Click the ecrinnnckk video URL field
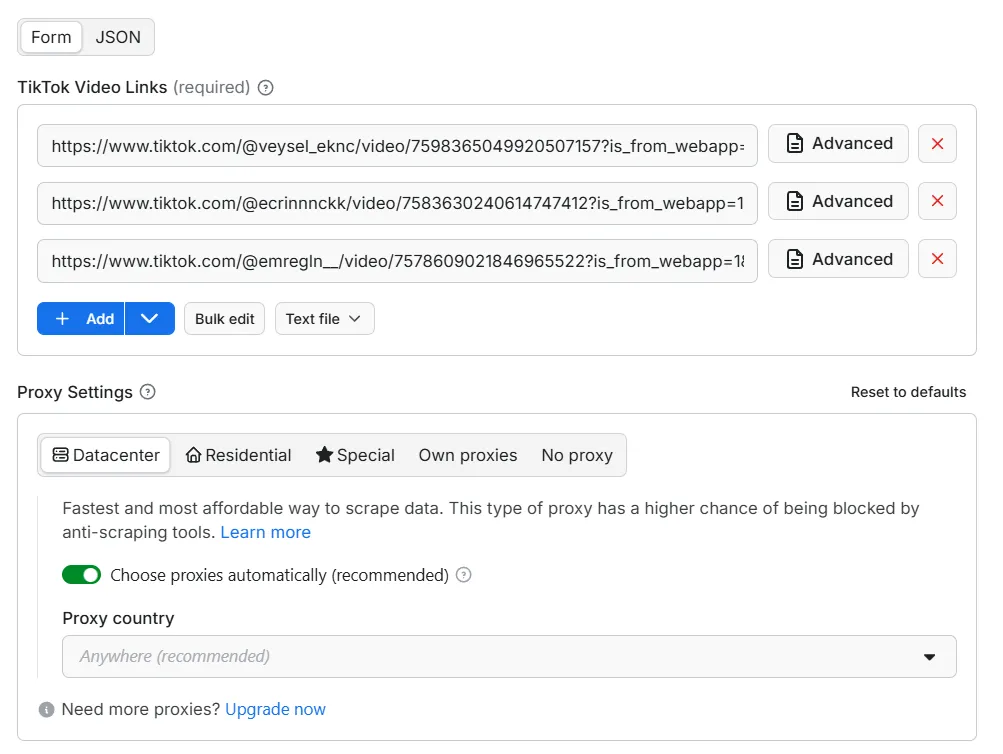Screen dimensions: 1003x754 397,202
